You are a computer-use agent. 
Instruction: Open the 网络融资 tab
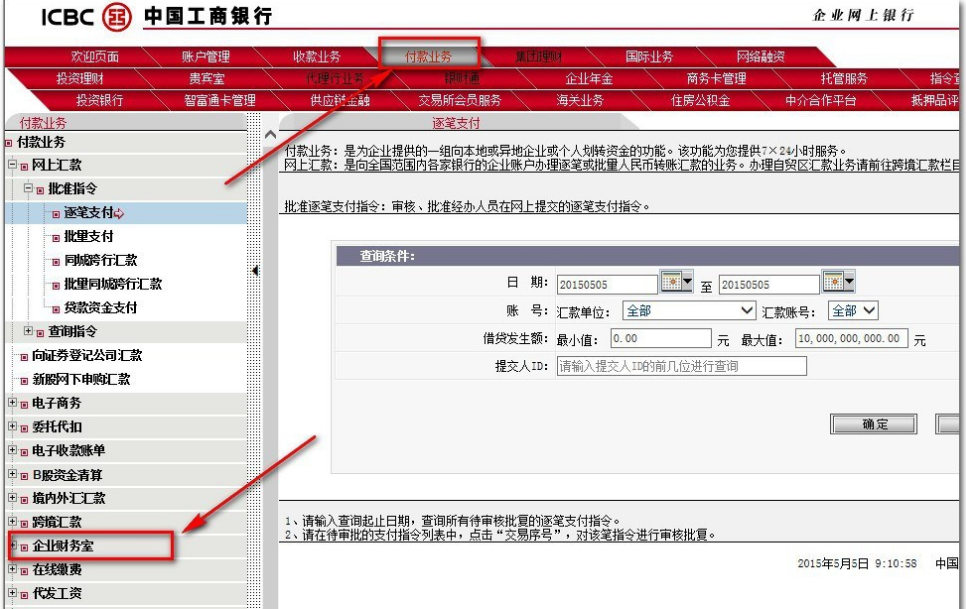760,57
